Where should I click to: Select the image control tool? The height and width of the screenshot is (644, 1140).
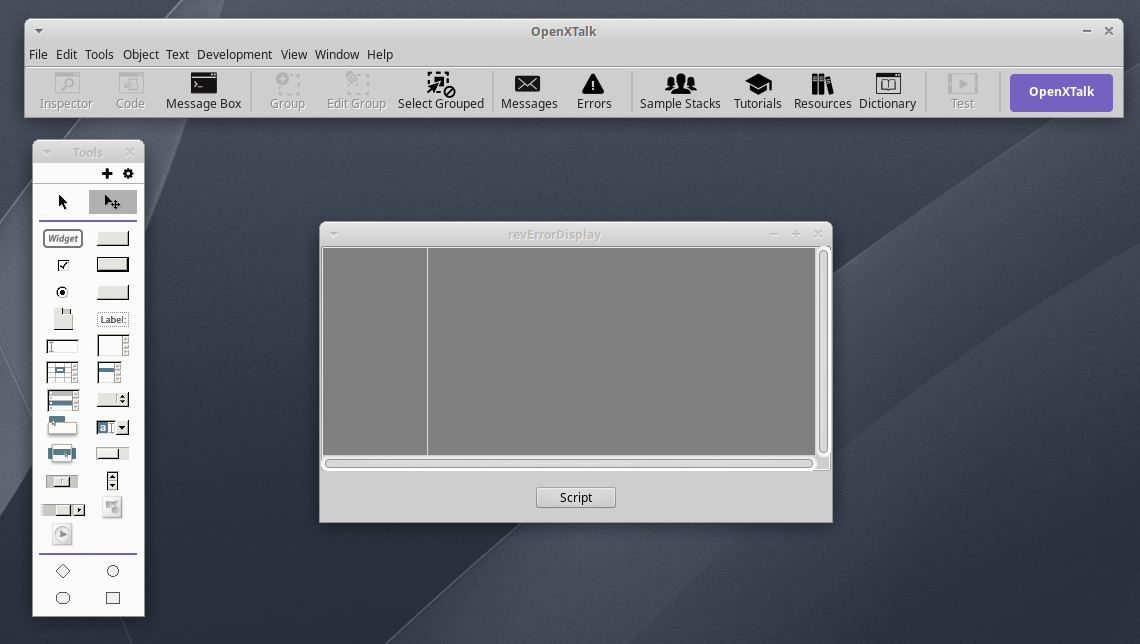(x=112, y=507)
